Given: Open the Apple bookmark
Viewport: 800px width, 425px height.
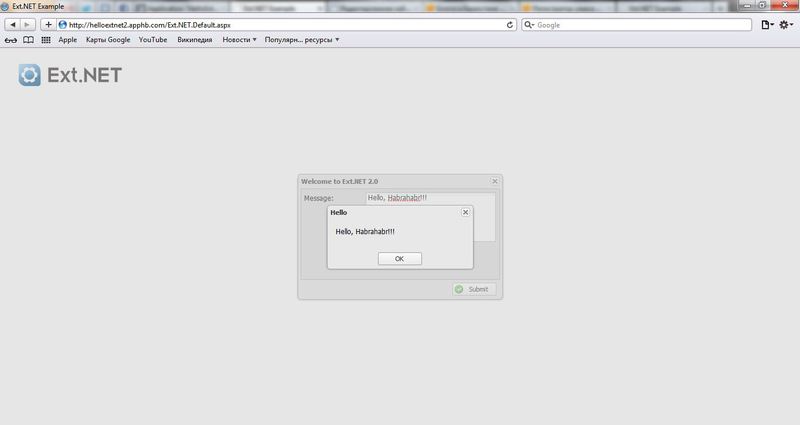Looking at the screenshot, I should pyautogui.click(x=67, y=40).
